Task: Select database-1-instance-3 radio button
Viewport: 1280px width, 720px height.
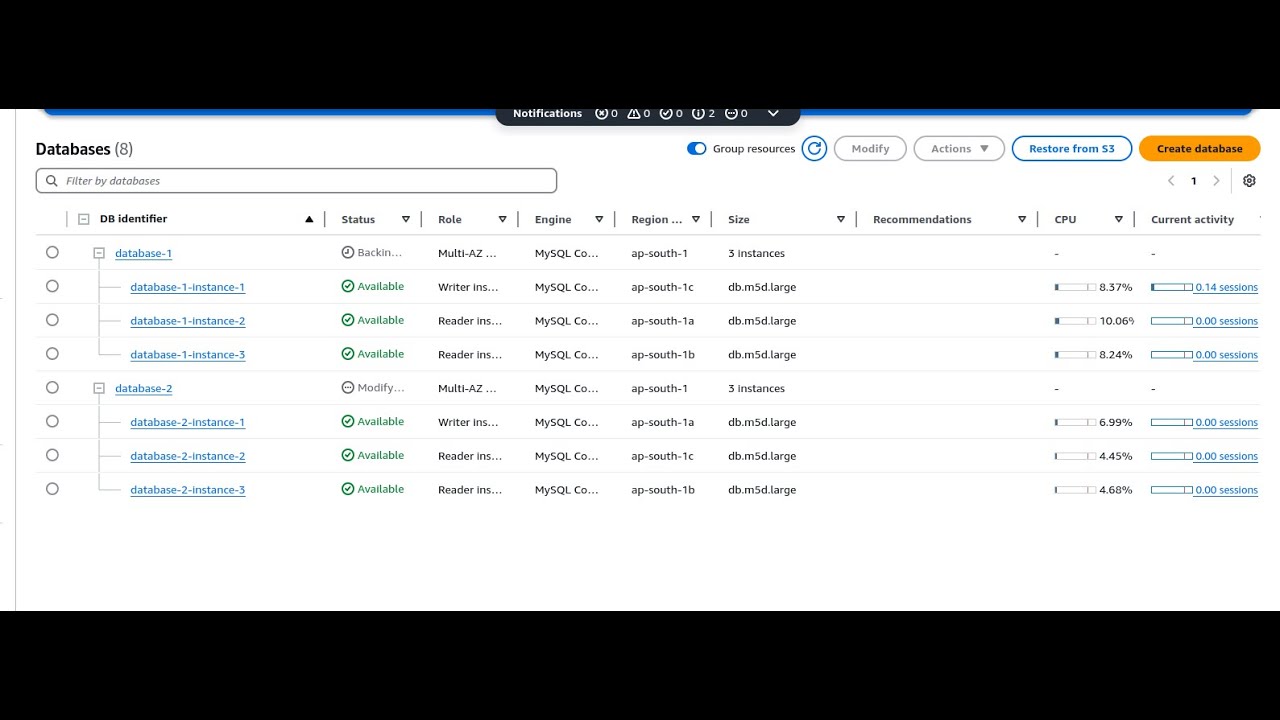Action: pyautogui.click(x=52, y=354)
